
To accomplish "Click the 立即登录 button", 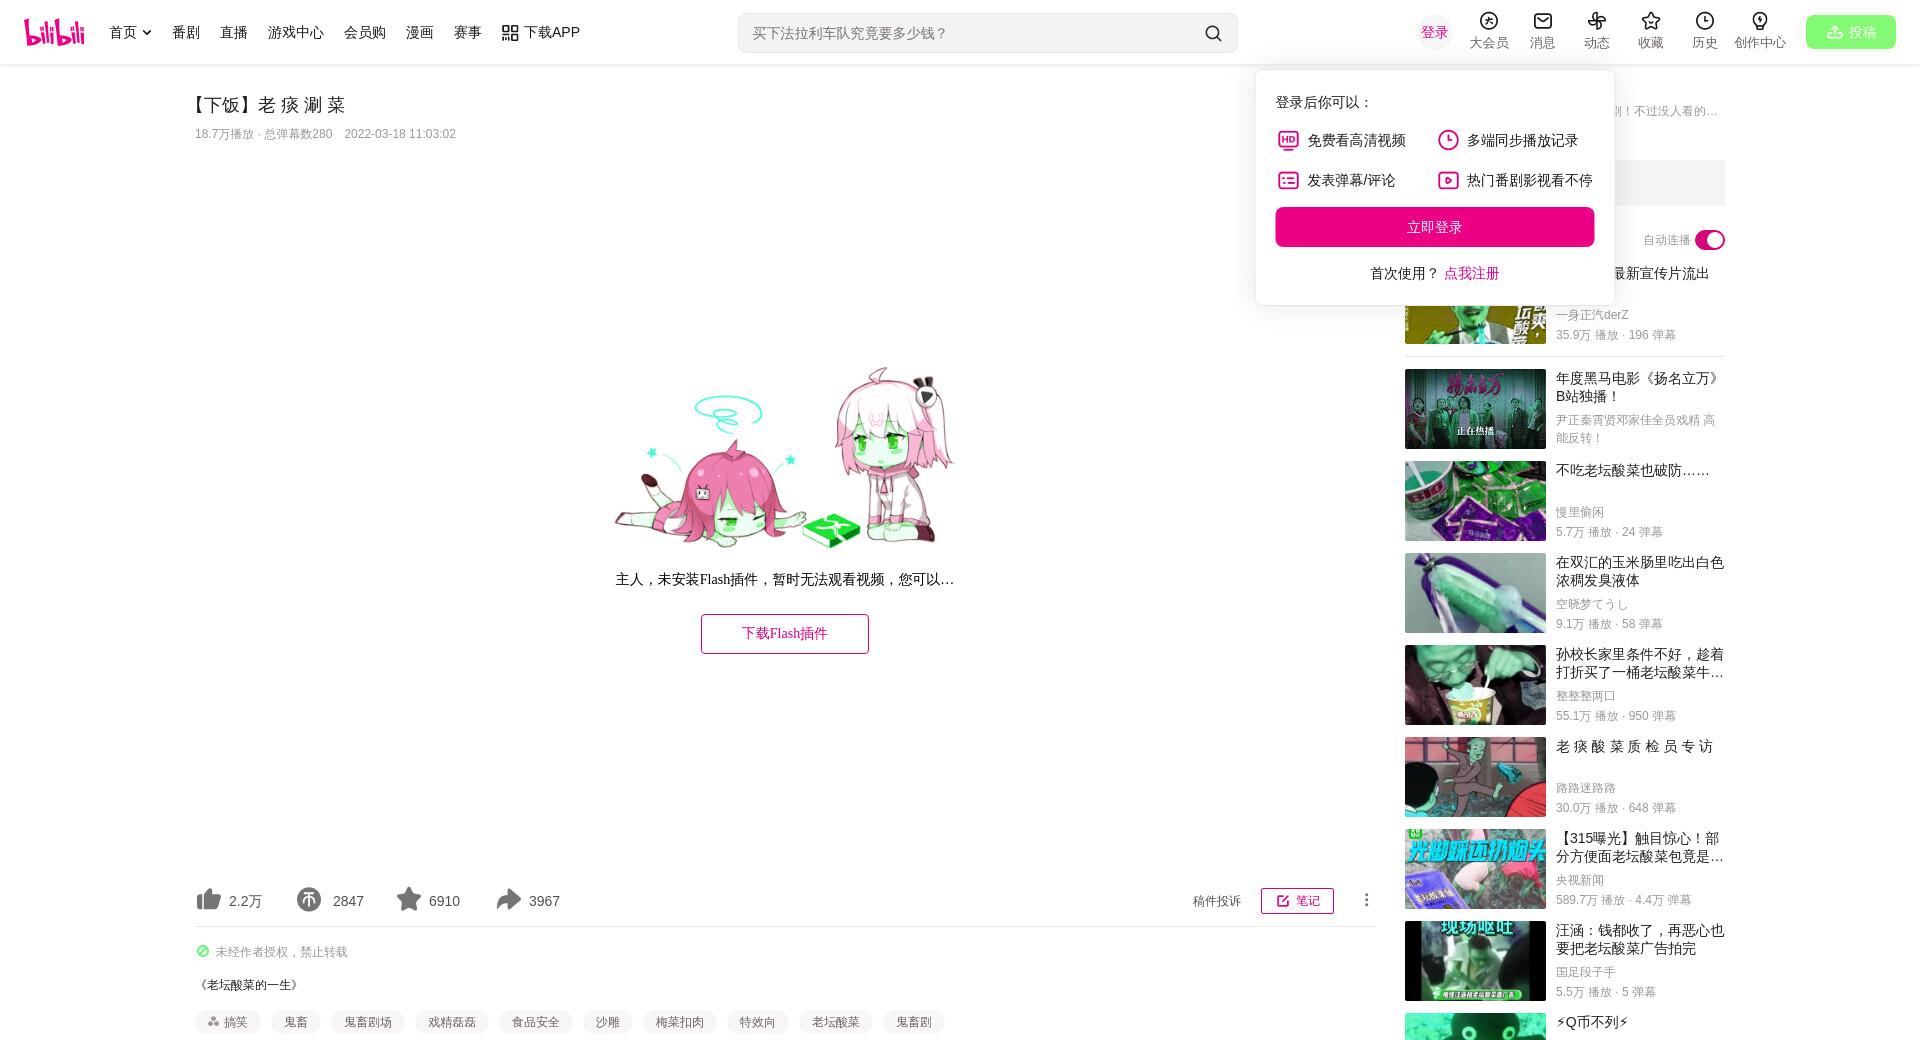I will [x=1434, y=227].
